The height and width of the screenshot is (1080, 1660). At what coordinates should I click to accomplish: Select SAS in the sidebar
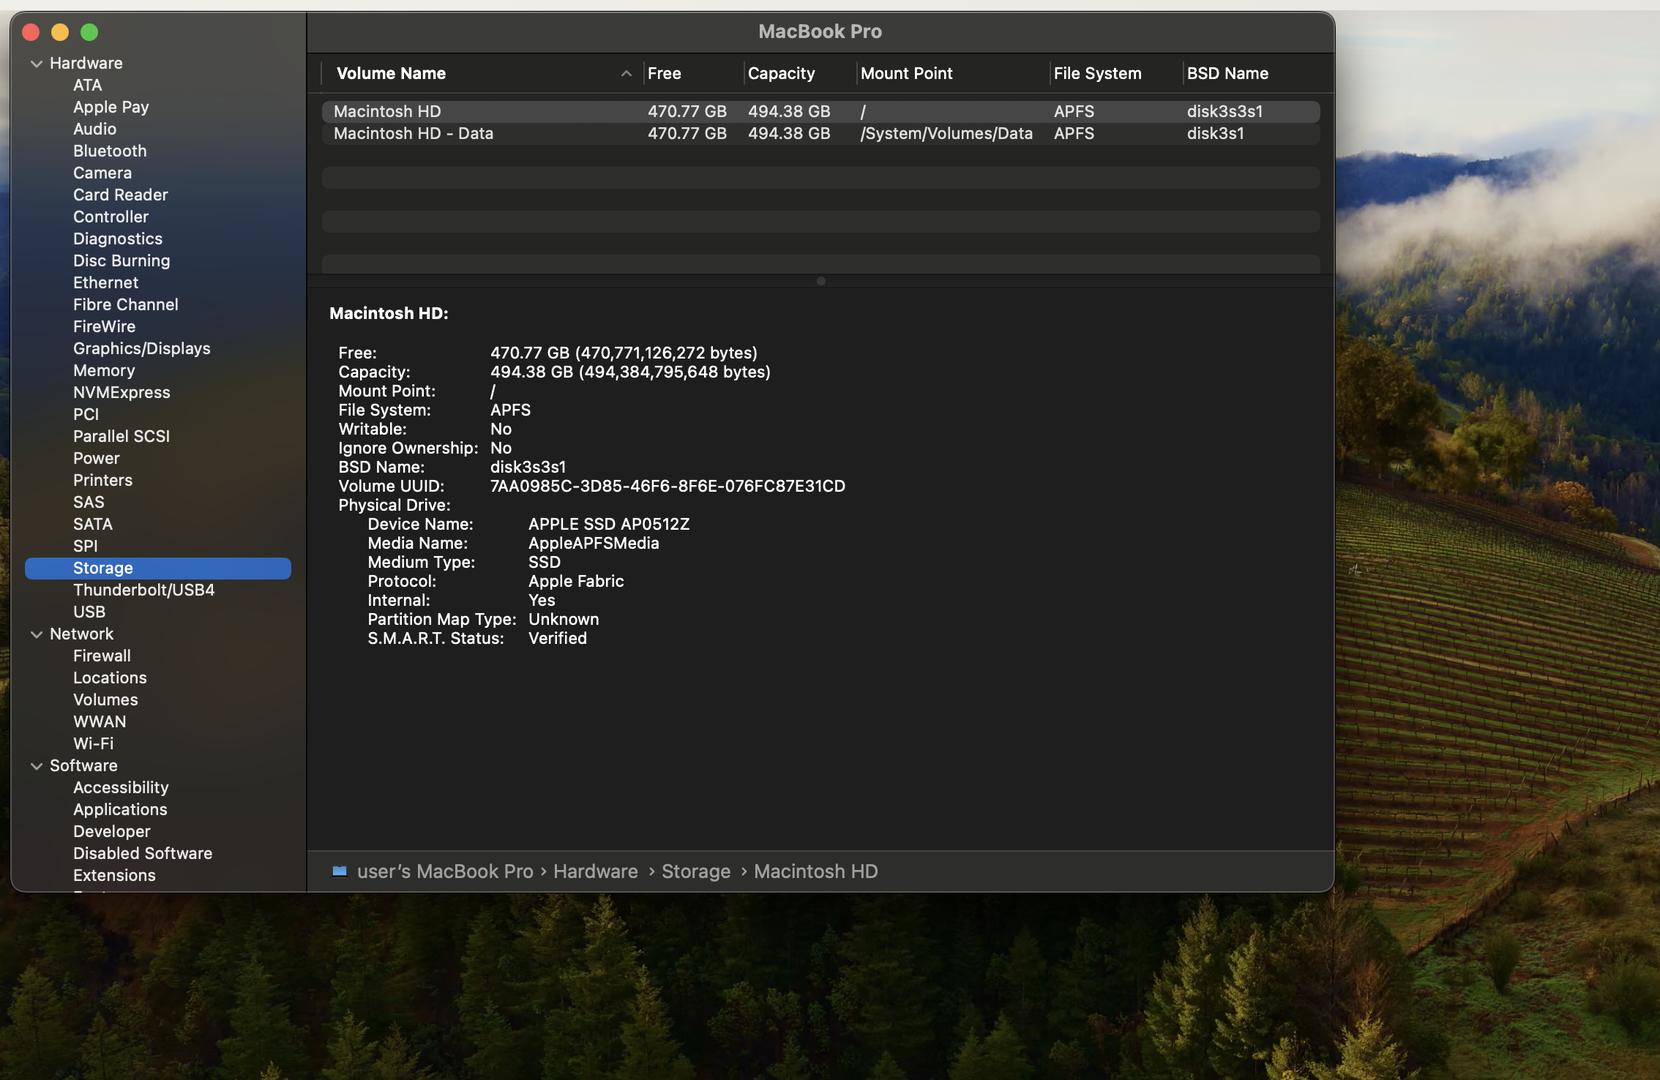click(89, 503)
